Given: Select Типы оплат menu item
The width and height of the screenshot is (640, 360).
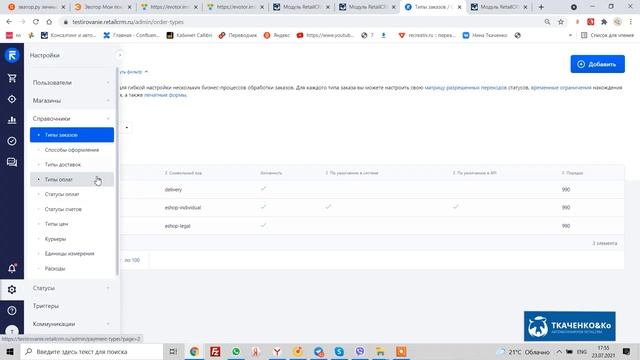Looking at the screenshot, I should click(x=72, y=179).
